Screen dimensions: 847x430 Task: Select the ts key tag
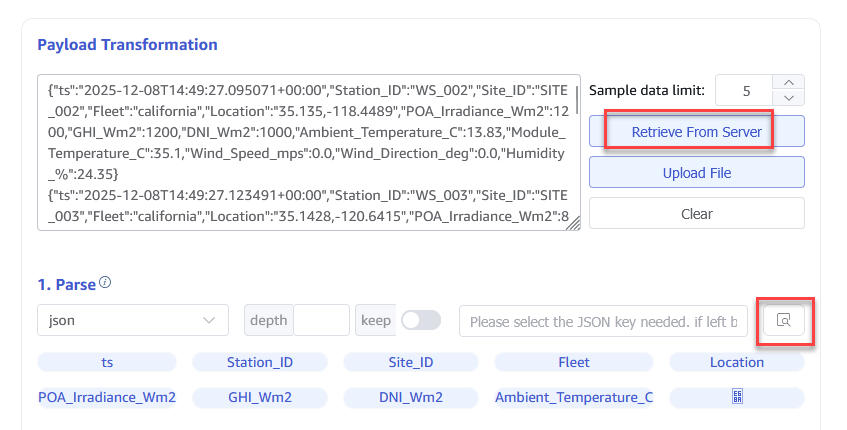coord(107,362)
